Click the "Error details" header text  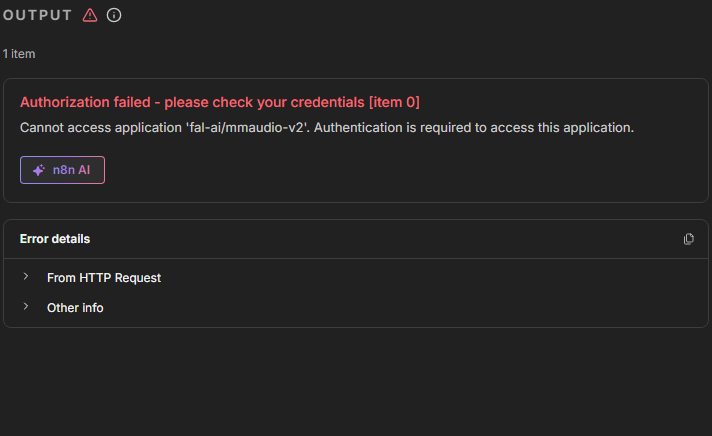tap(55, 239)
